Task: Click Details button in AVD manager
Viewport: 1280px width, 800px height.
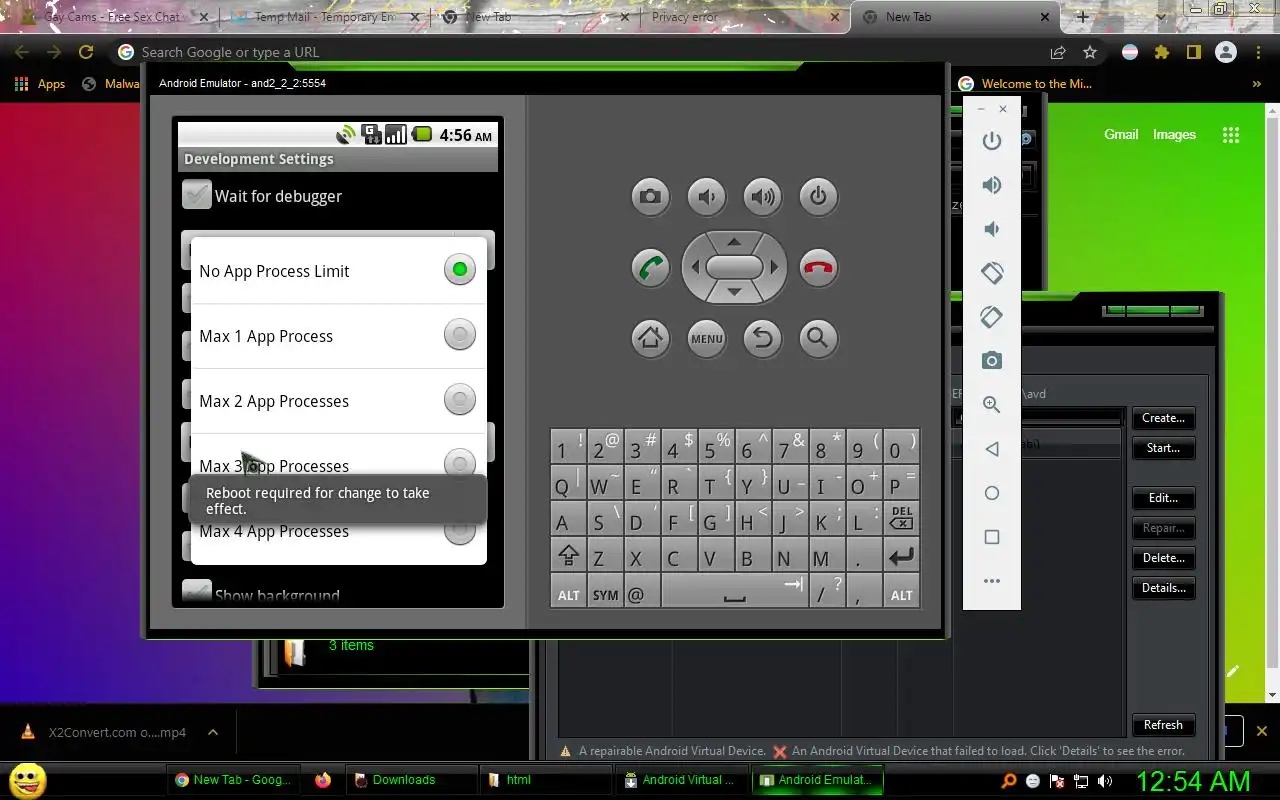Action: tap(1163, 588)
